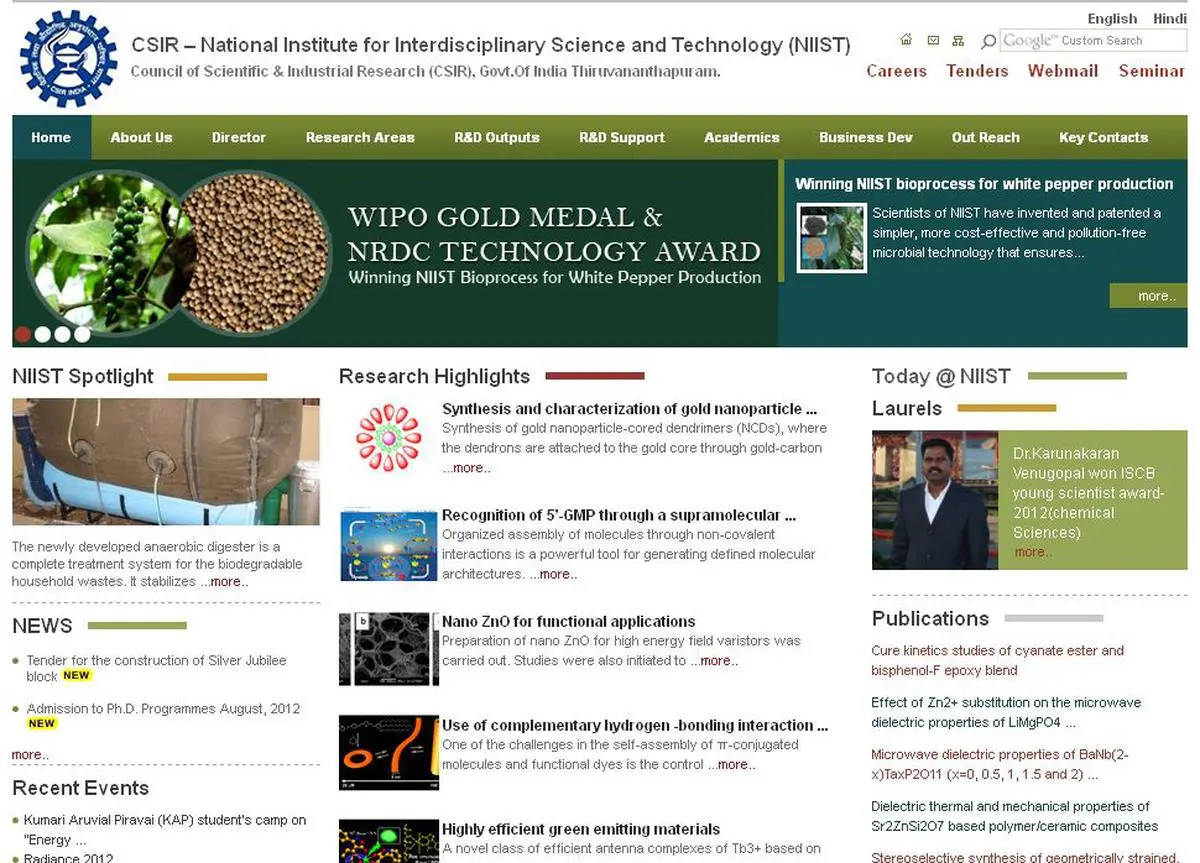Click the CSIR gear logo
The height and width of the screenshot is (863, 1200).
[x=68, y=58]
